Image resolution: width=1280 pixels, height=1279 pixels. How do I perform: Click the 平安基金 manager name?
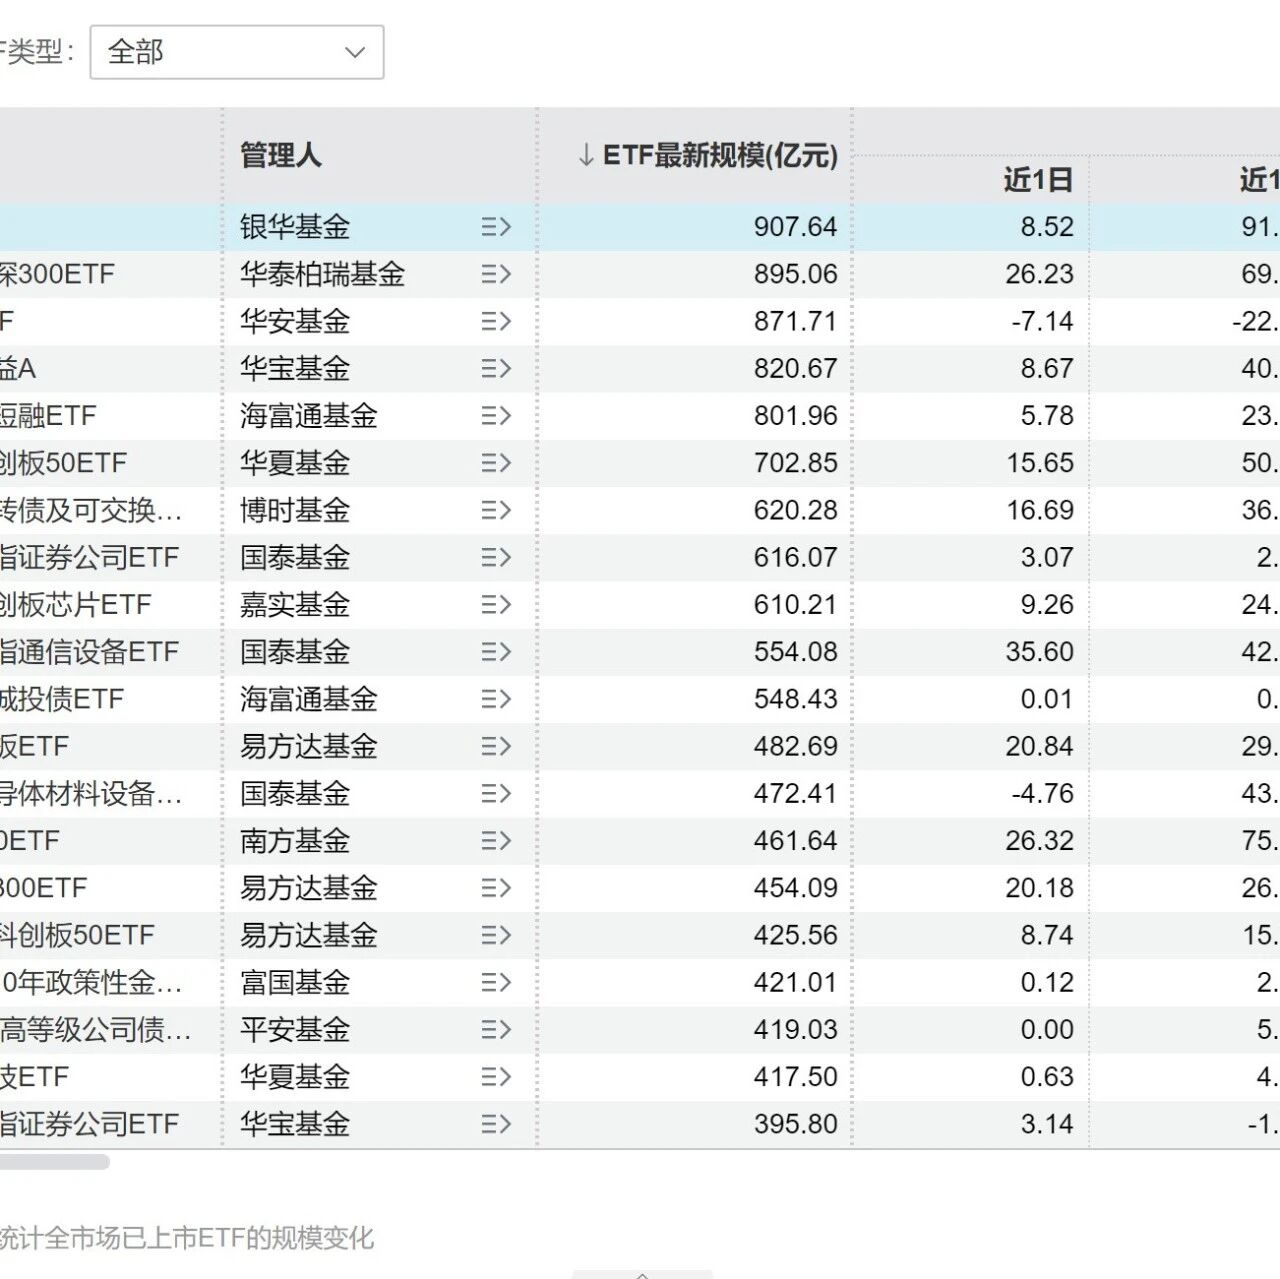[x=295, y=1030]
